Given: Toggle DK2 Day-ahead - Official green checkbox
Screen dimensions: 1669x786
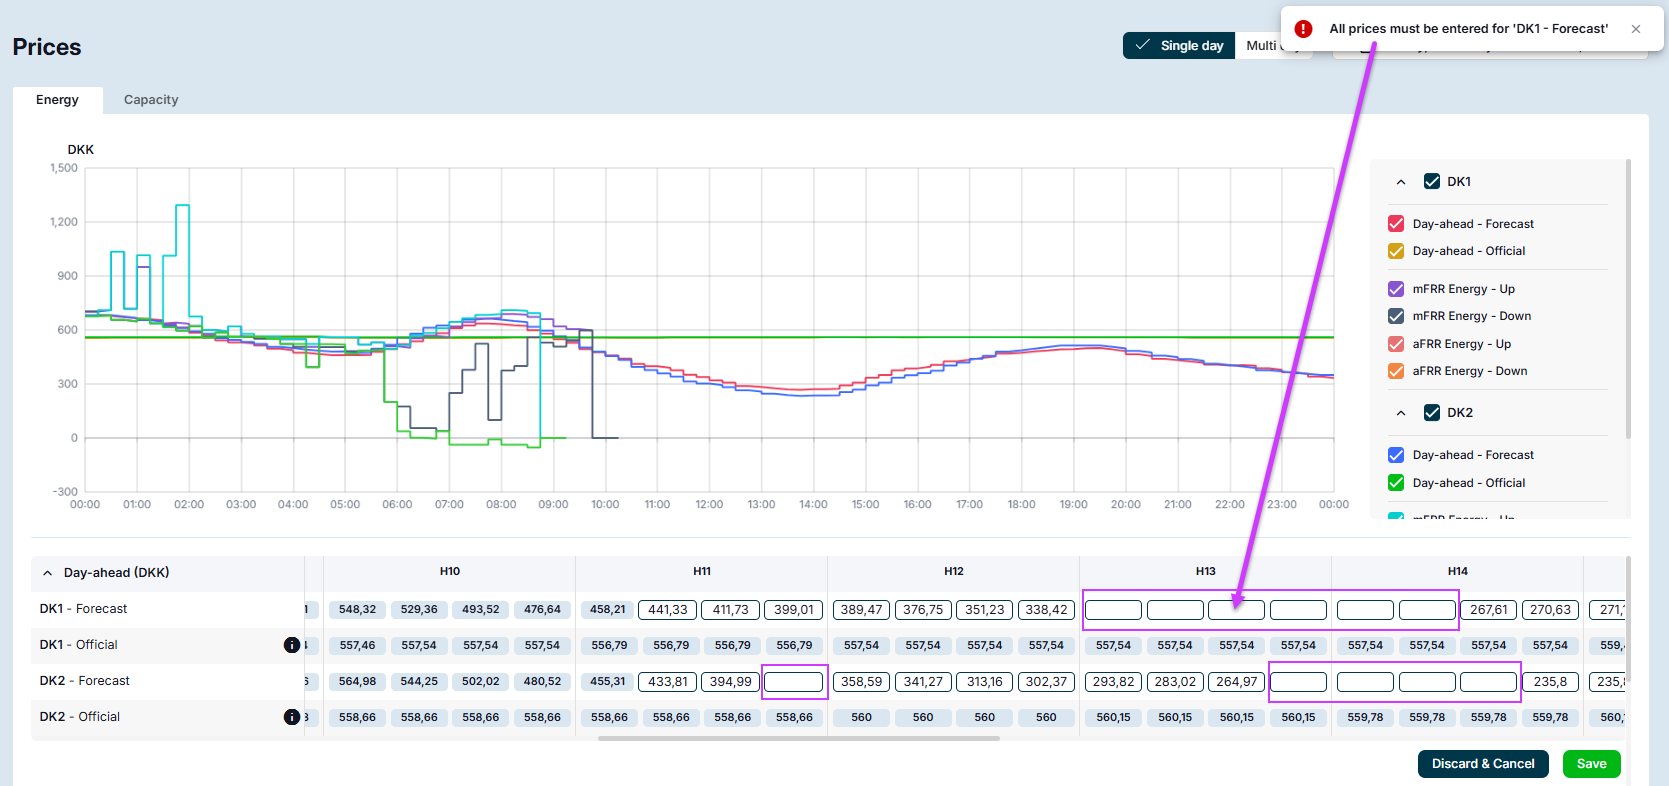Looking at the screenshot, I should (x=1396, y=483).
